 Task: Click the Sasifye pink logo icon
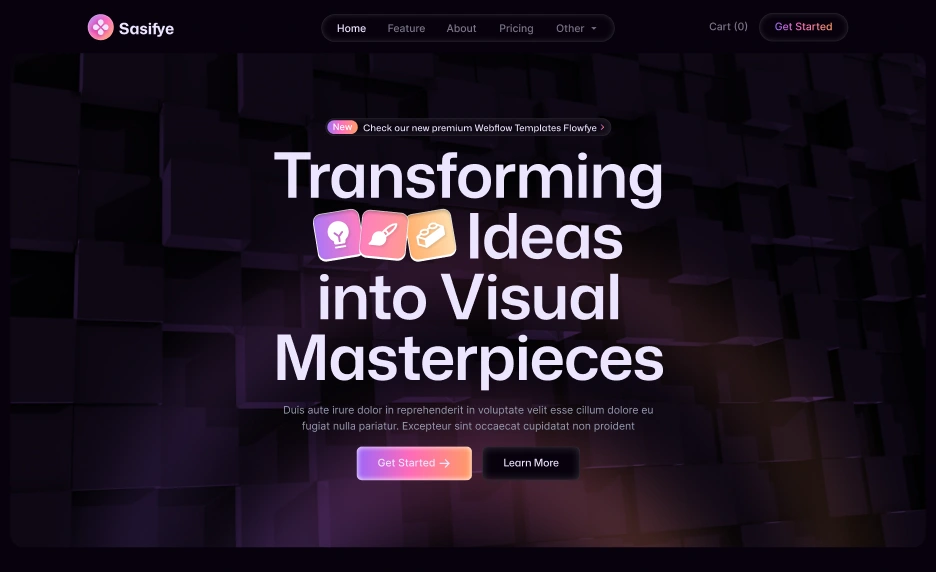[x=100, y=27]
